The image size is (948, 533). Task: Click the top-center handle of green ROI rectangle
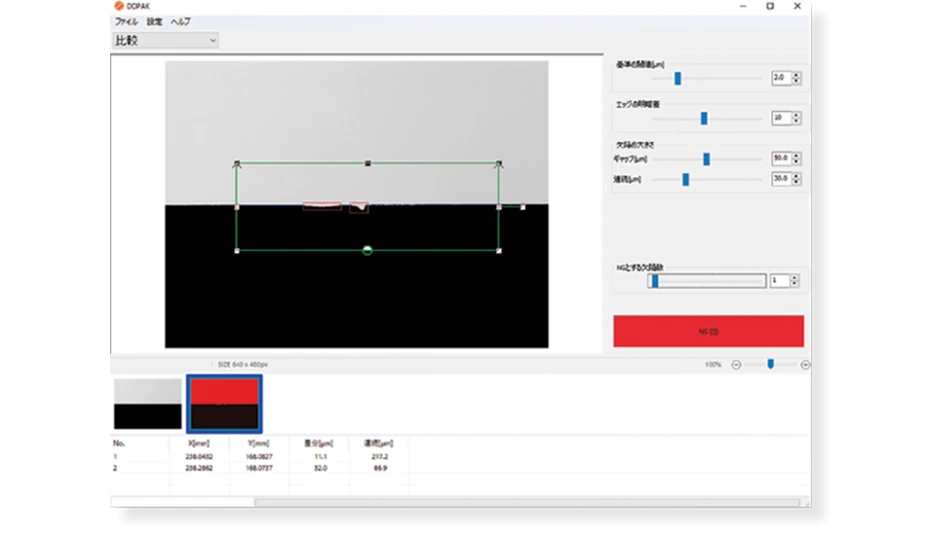(x=368, y=163)
